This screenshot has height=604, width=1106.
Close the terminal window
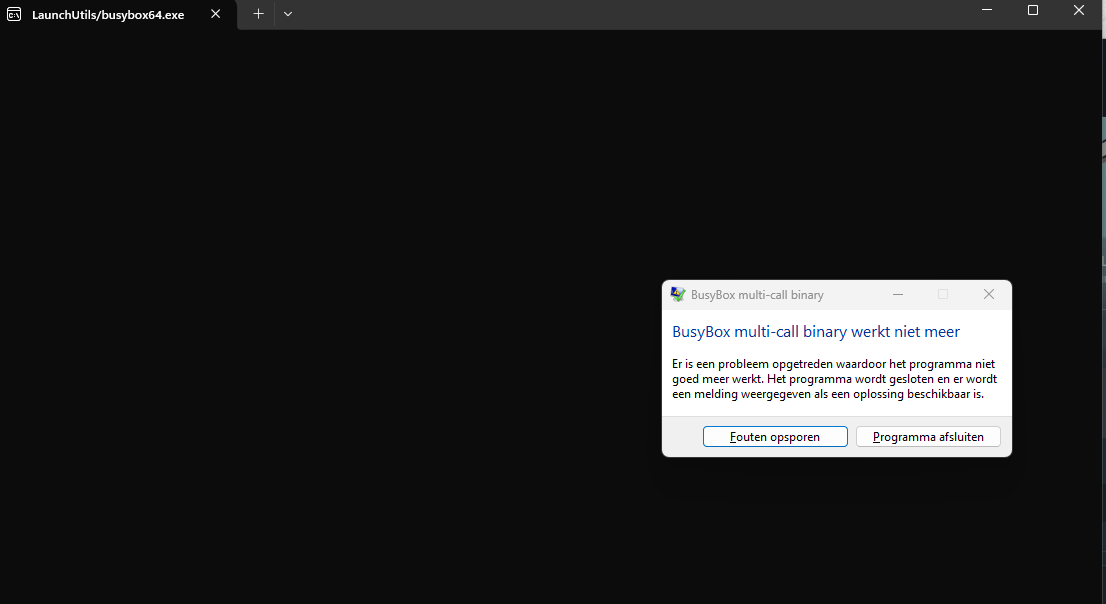click(1078, 10)
